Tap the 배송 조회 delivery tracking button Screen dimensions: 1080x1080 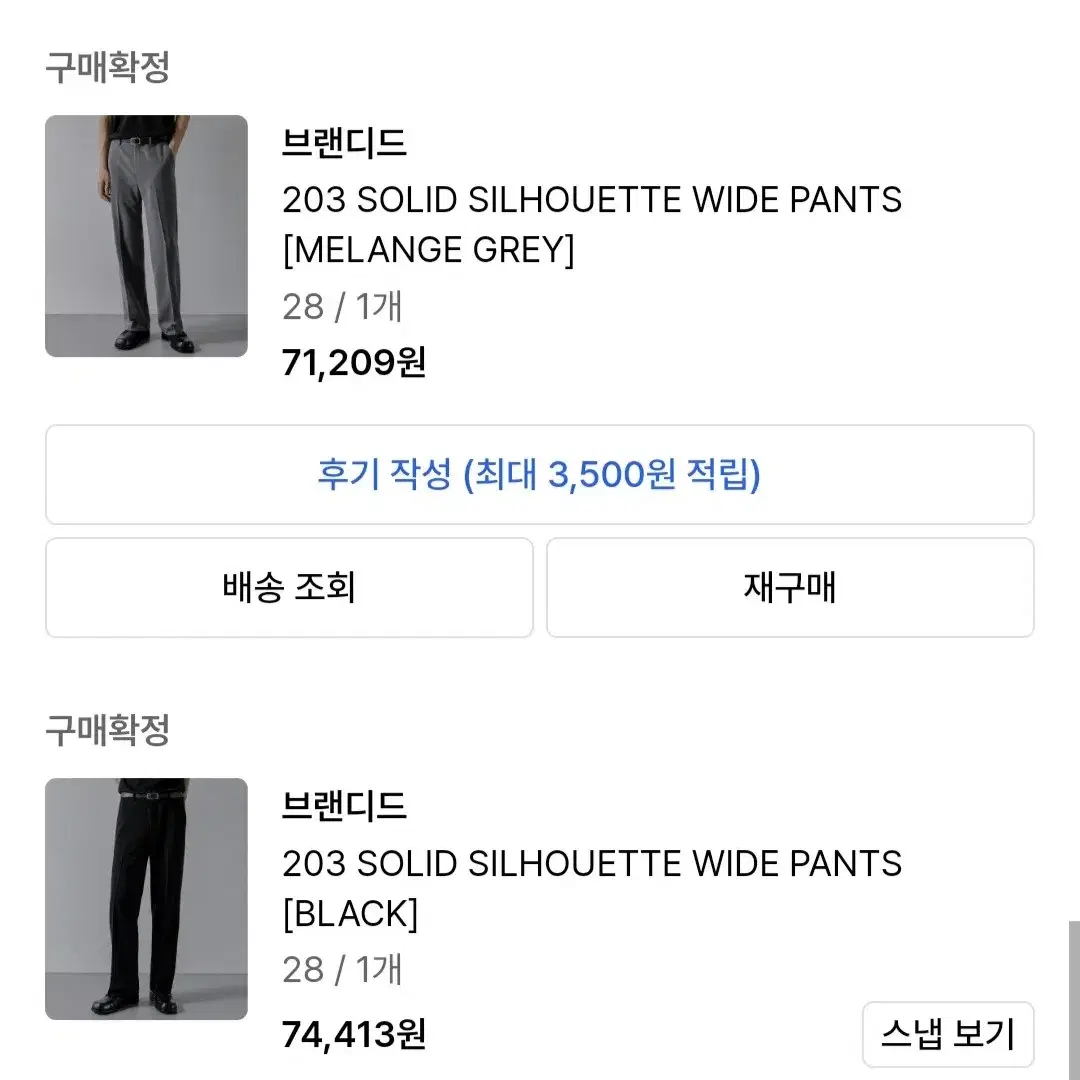(289, 588)
